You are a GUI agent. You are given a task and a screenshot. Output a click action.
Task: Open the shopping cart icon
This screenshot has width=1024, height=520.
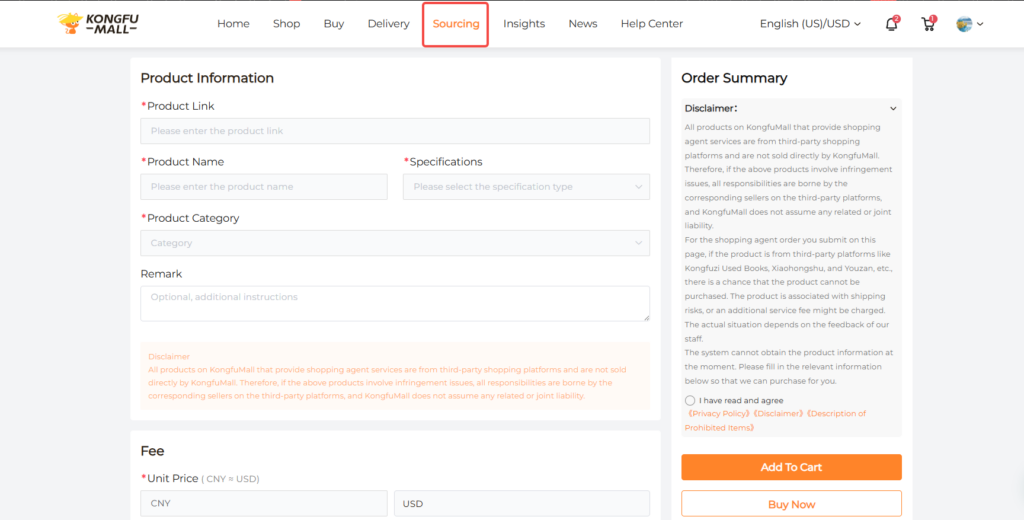928,24
